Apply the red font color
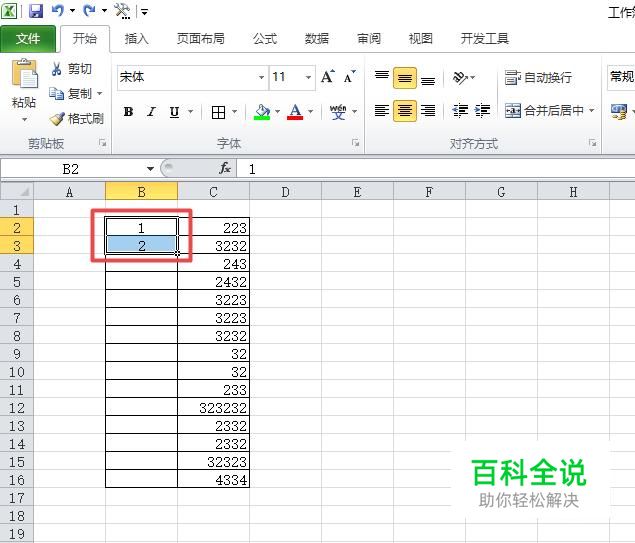635x543 pixels. 295,112
